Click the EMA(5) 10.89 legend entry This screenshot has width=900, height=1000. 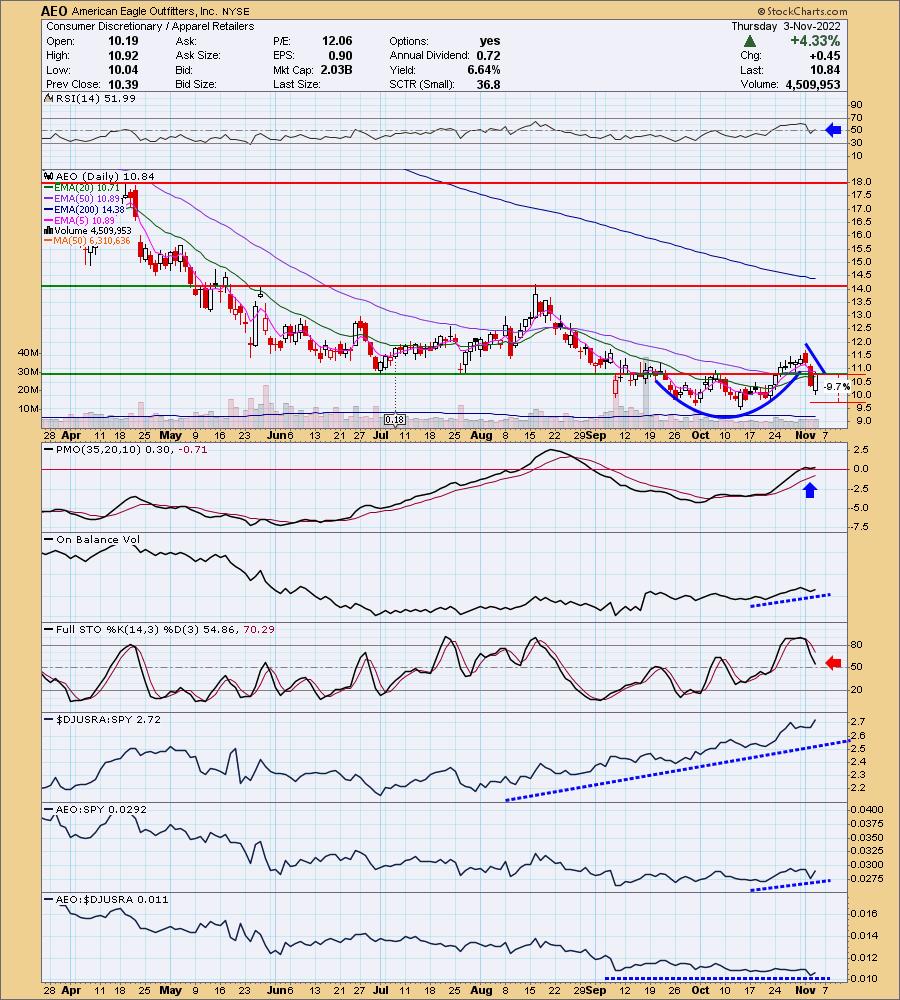coord(84,220)
